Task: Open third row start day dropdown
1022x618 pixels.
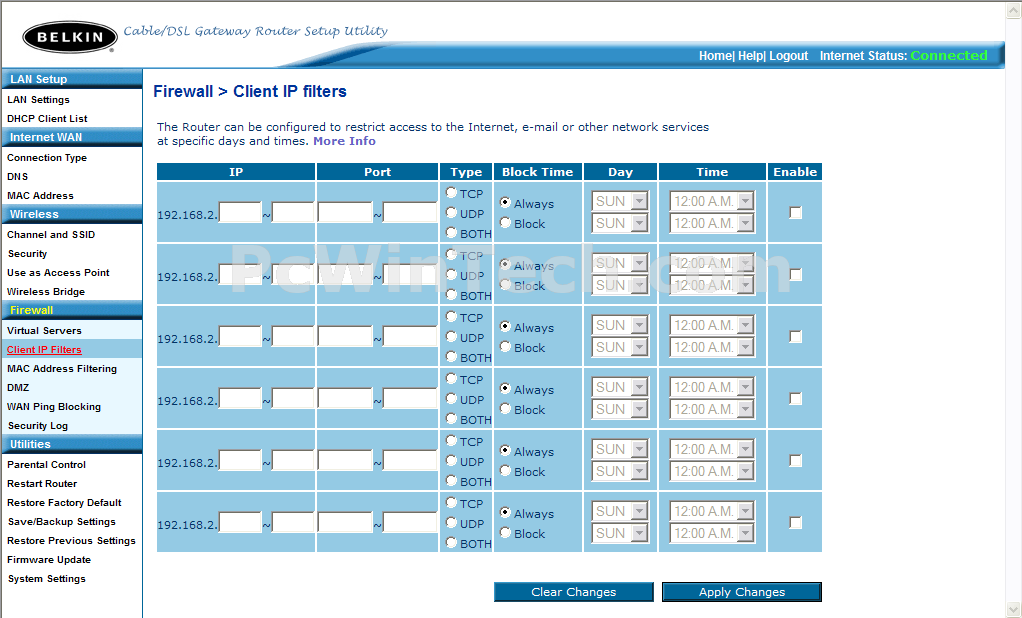Action: pos(620,325)
